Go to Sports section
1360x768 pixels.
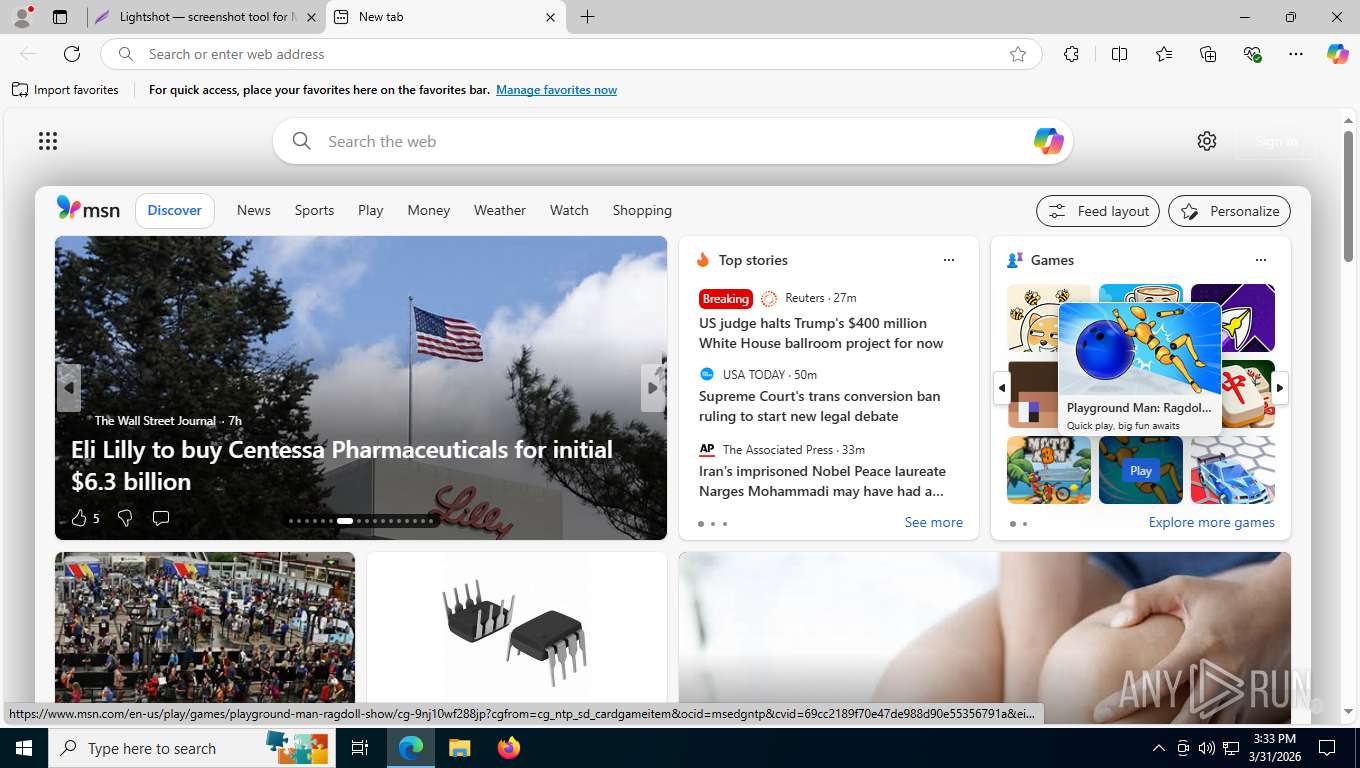[314, 210]
